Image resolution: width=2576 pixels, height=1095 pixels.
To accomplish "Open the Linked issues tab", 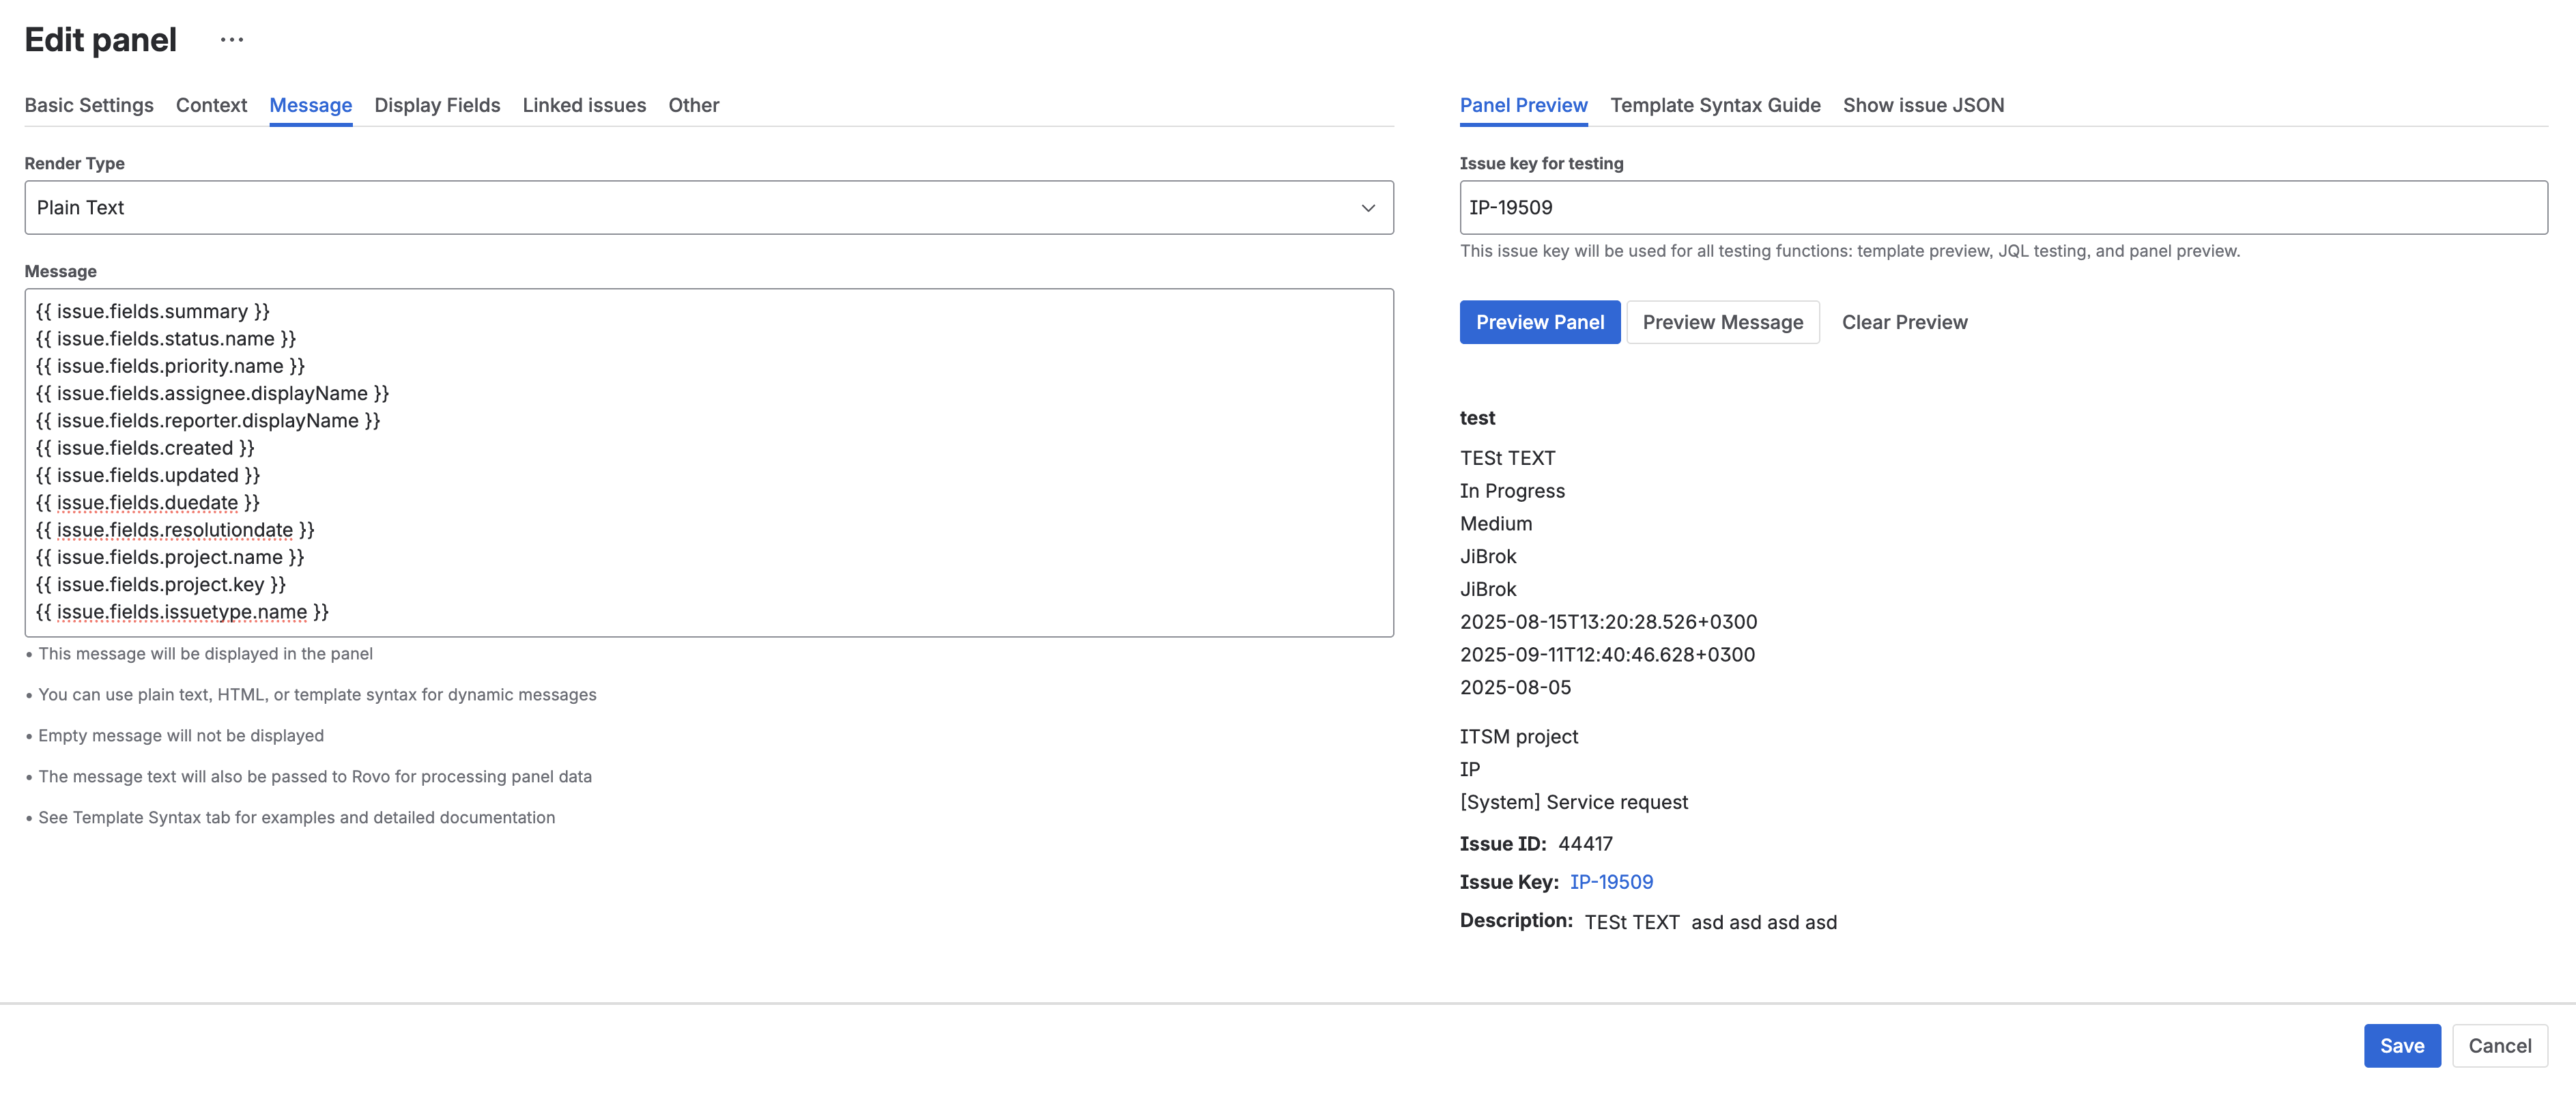I will click(x=584, y=105).
